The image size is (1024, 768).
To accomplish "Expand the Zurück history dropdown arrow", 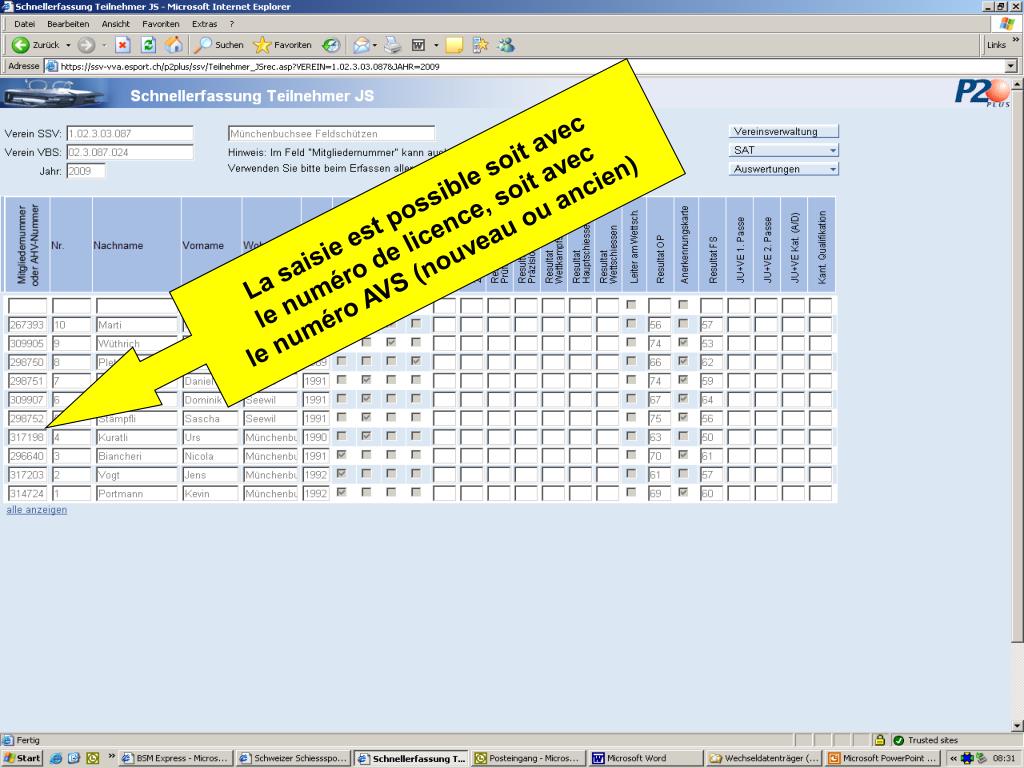I will (x=68, y=45).
